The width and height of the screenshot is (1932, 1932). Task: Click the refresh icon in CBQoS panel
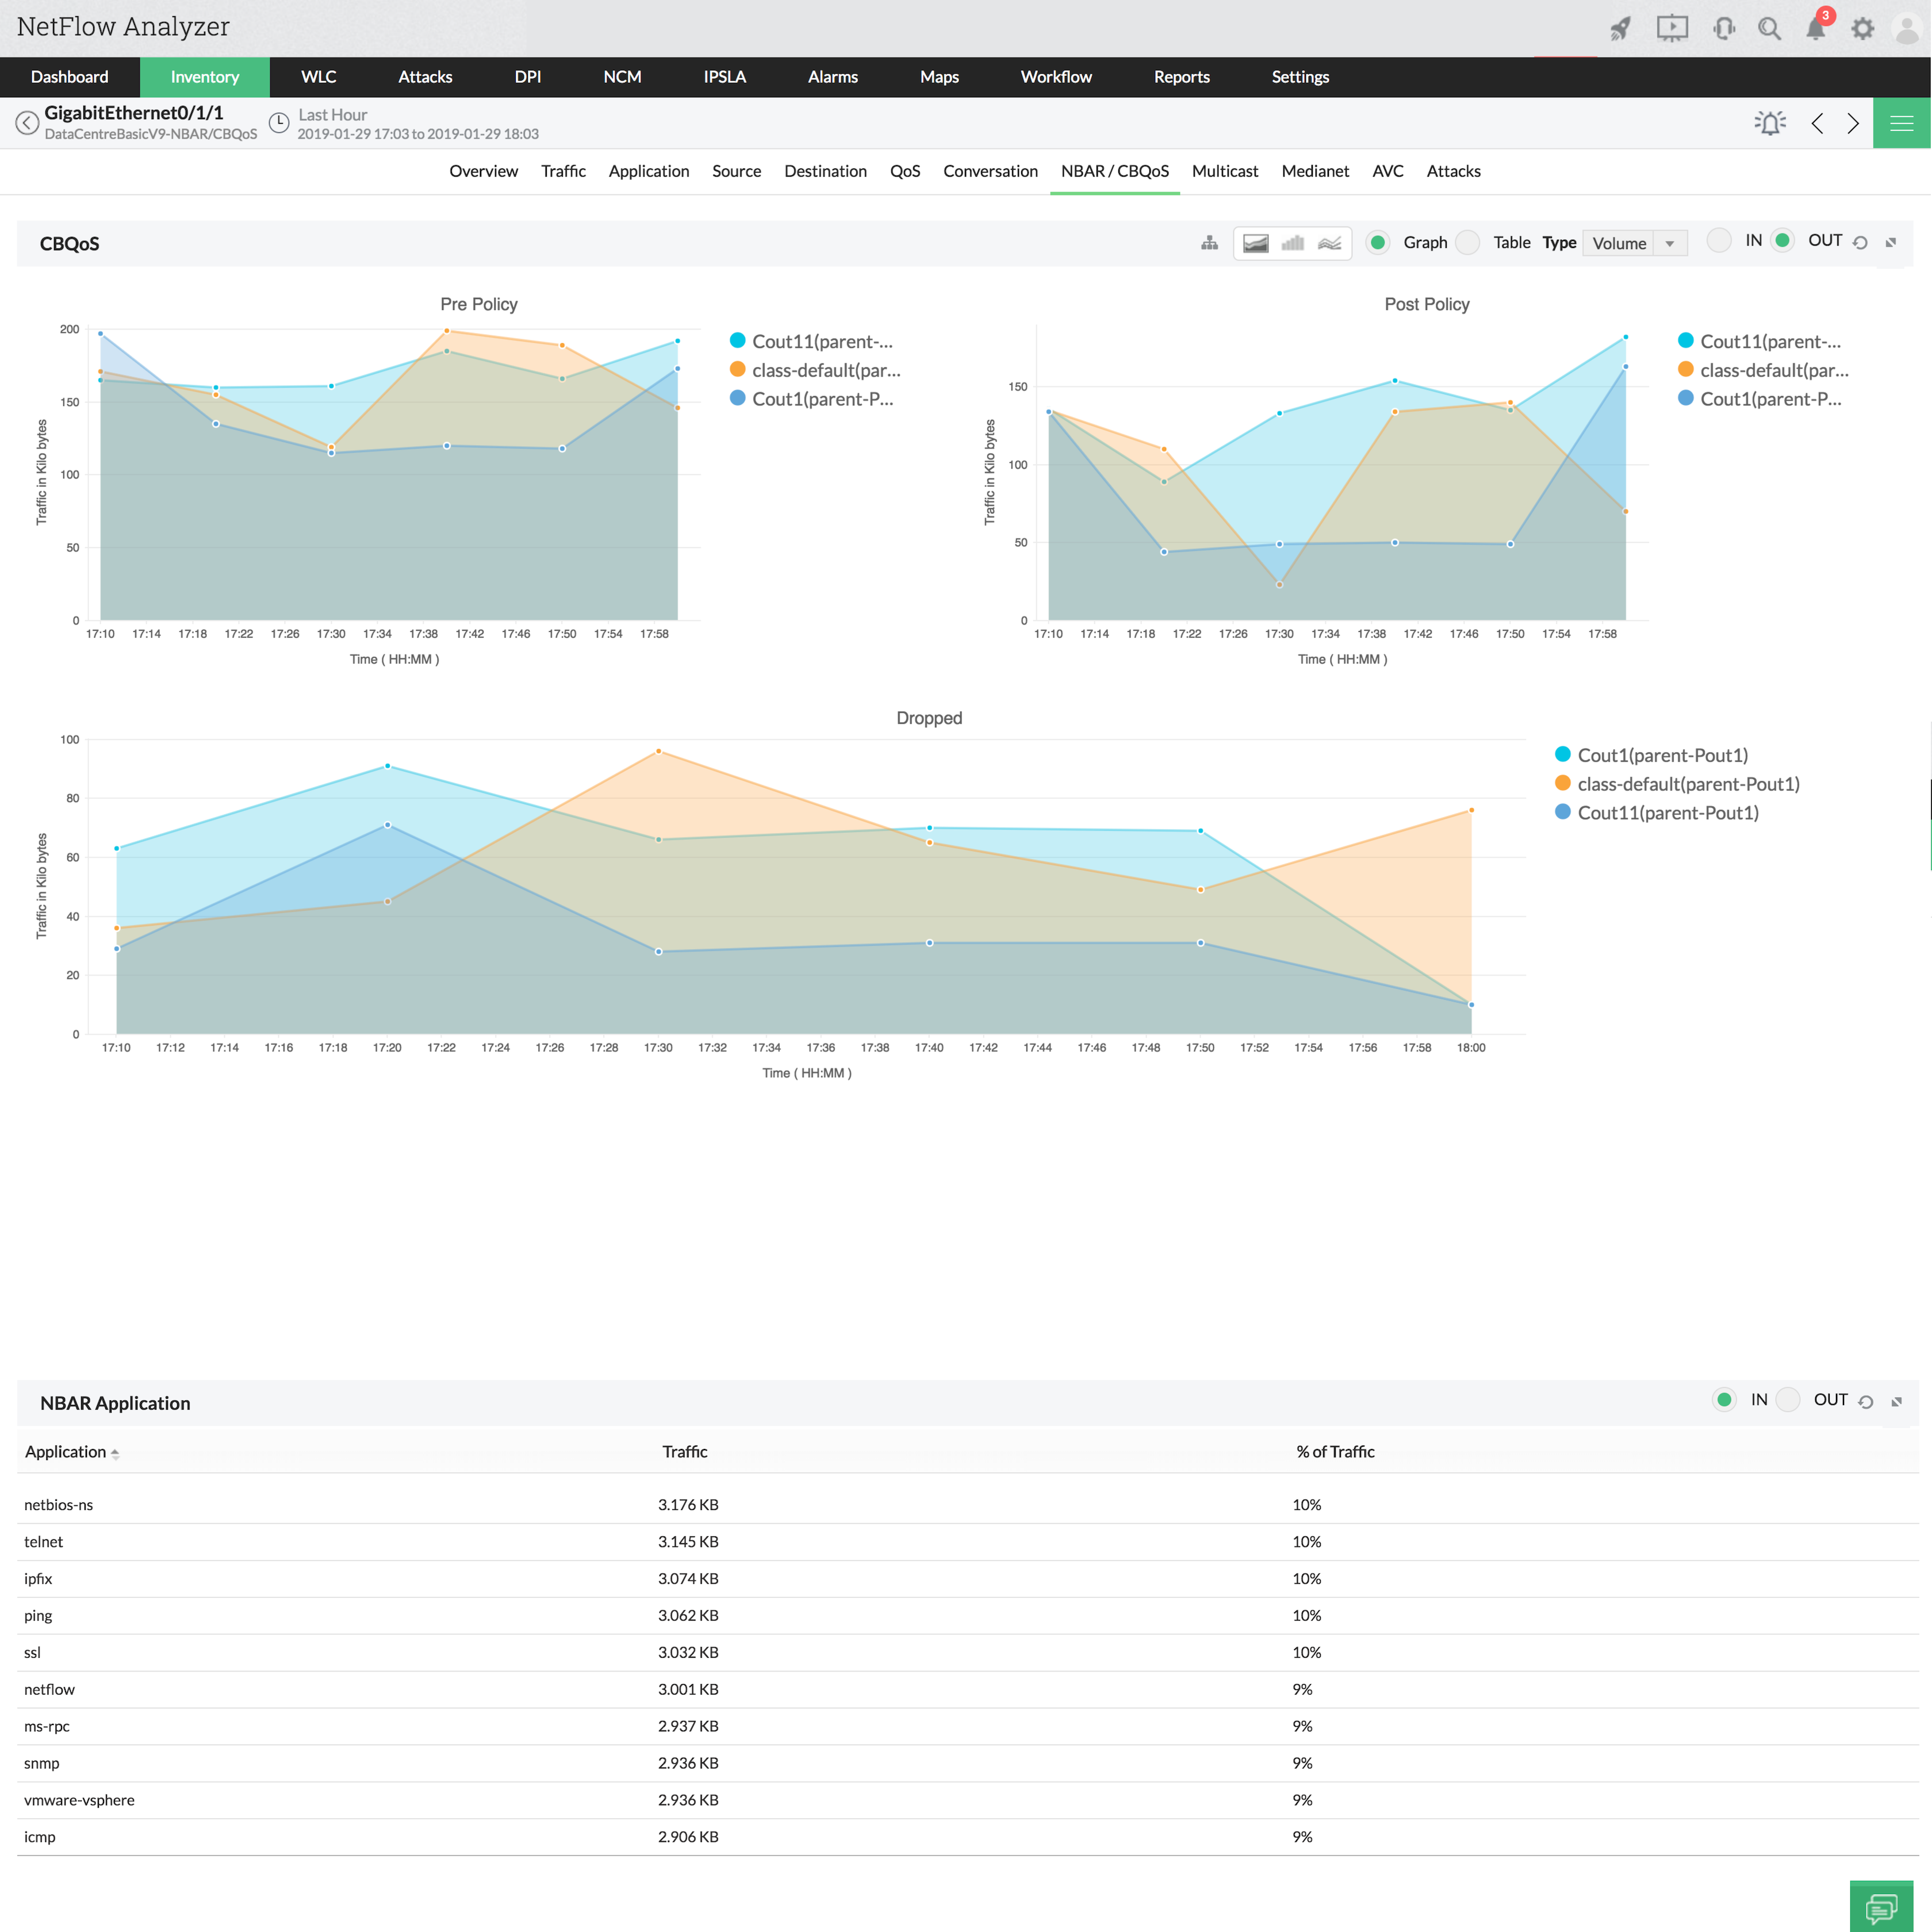pos(1860,243)
